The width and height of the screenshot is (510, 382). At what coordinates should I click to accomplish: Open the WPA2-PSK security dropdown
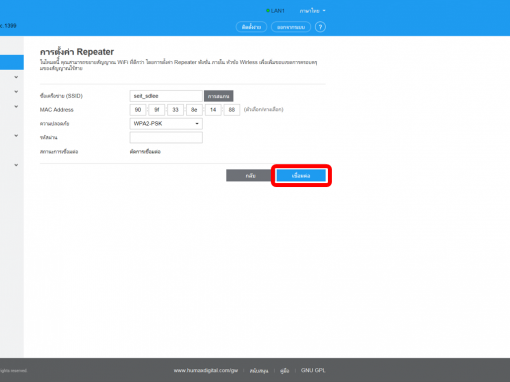(166, 124)
